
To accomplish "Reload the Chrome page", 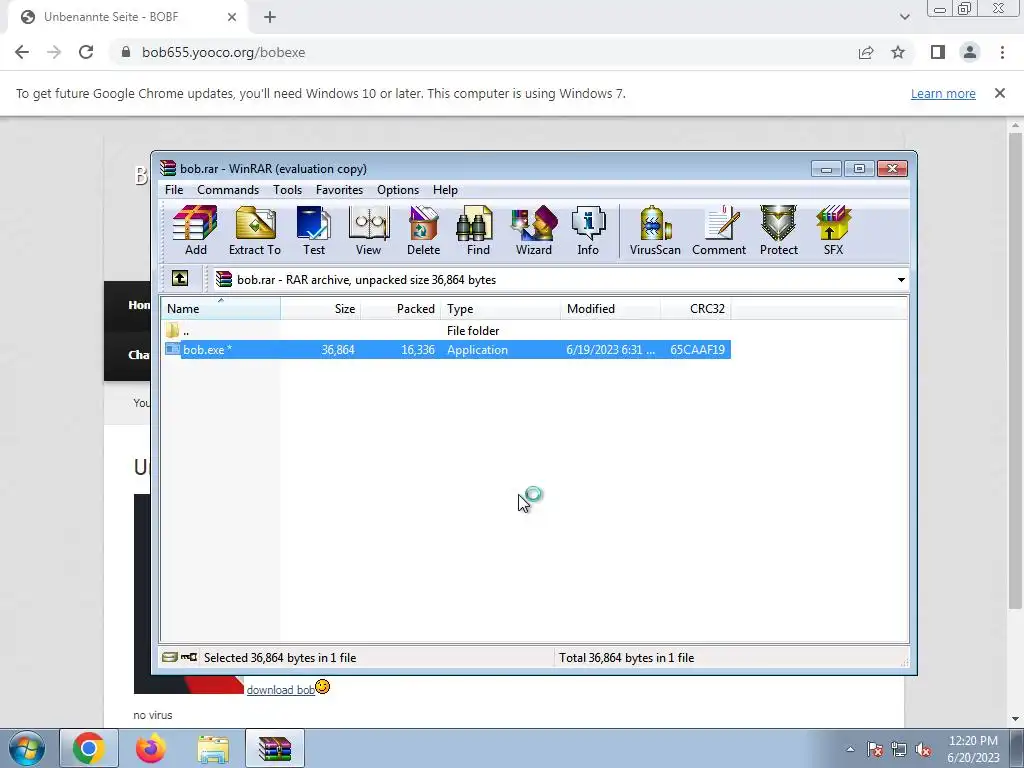I will pyautogui.click(x=86, y=52).
